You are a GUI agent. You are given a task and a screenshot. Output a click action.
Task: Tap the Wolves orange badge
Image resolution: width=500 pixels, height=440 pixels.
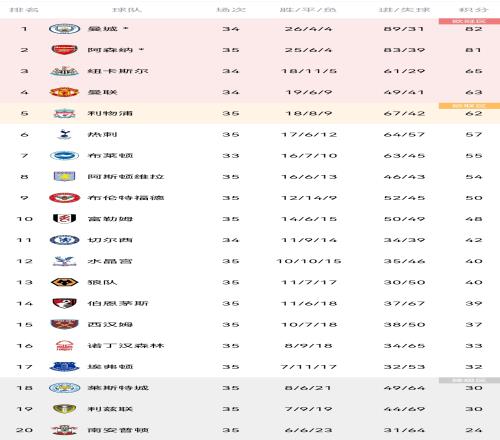pos(64,282)
